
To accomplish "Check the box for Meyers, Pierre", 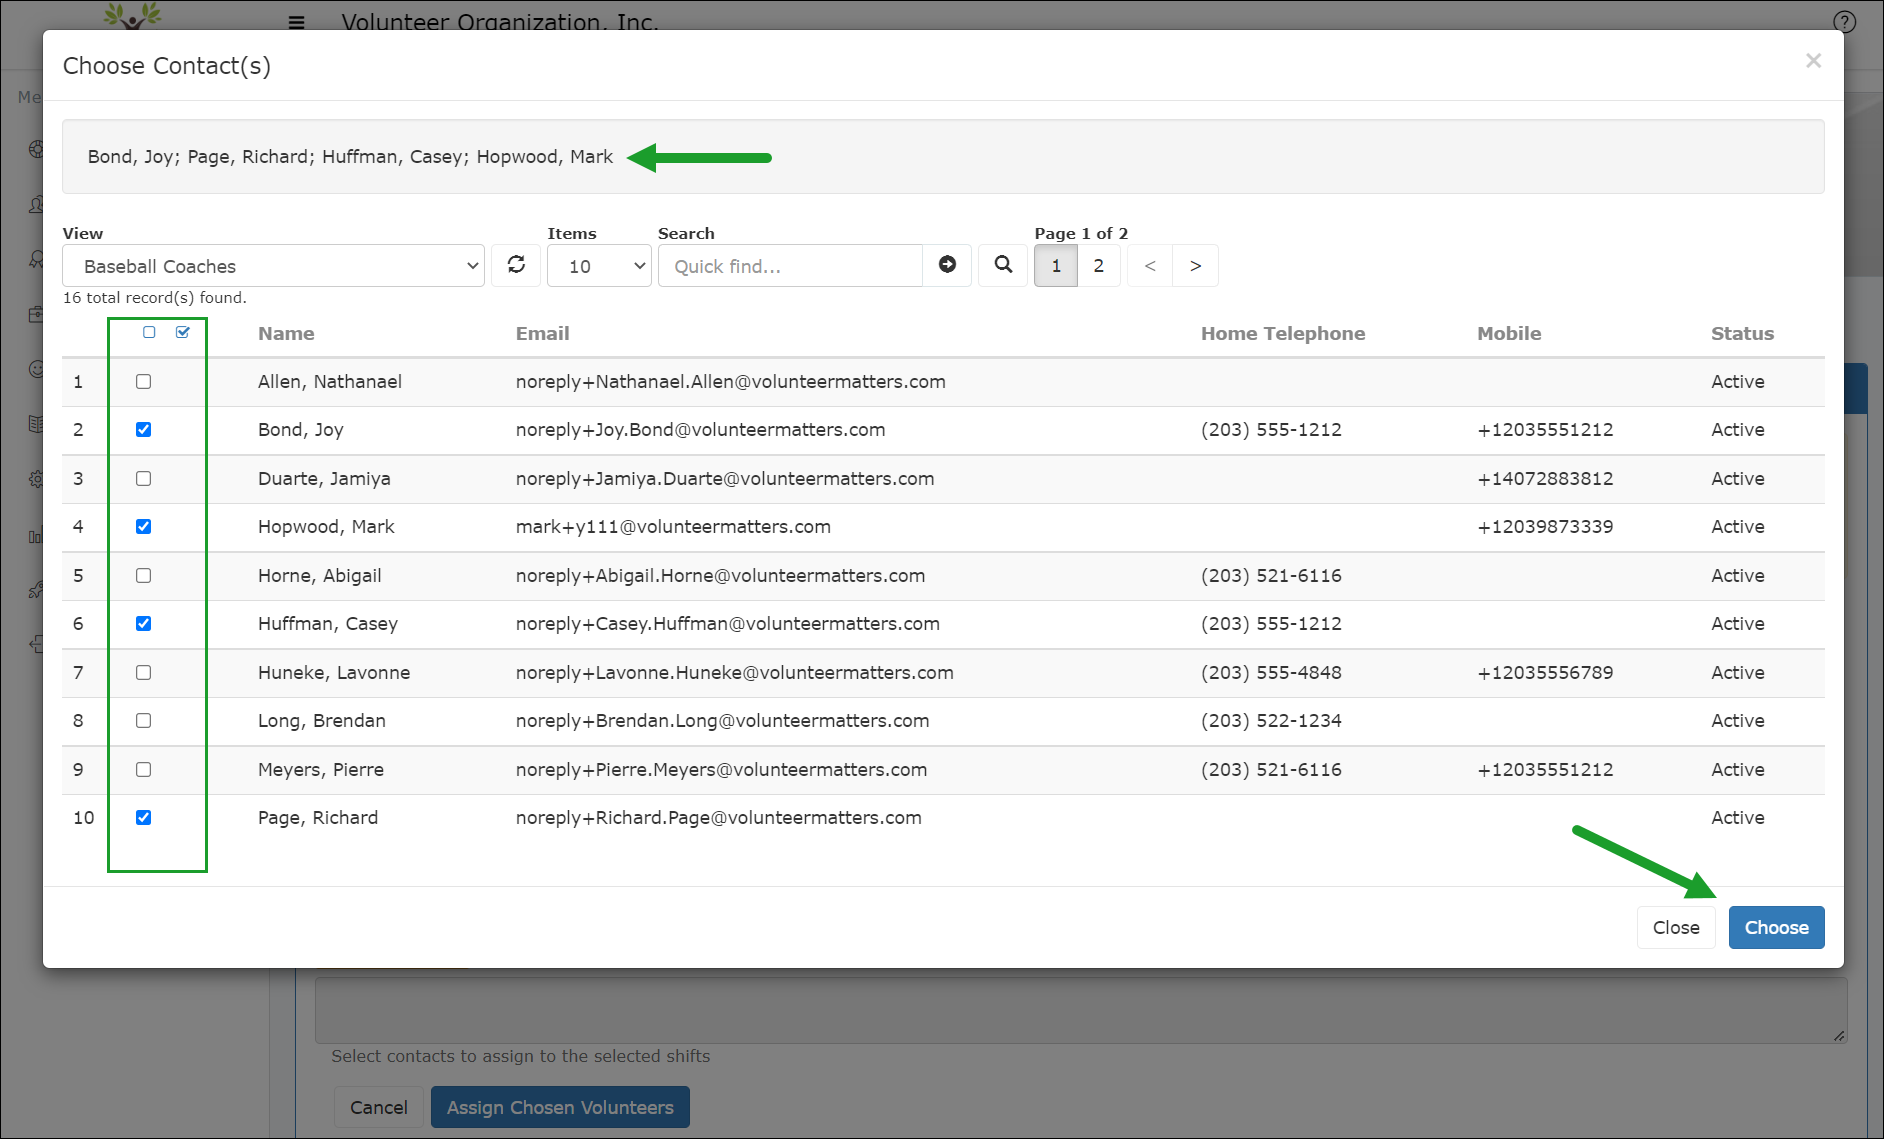I will 144,770.
